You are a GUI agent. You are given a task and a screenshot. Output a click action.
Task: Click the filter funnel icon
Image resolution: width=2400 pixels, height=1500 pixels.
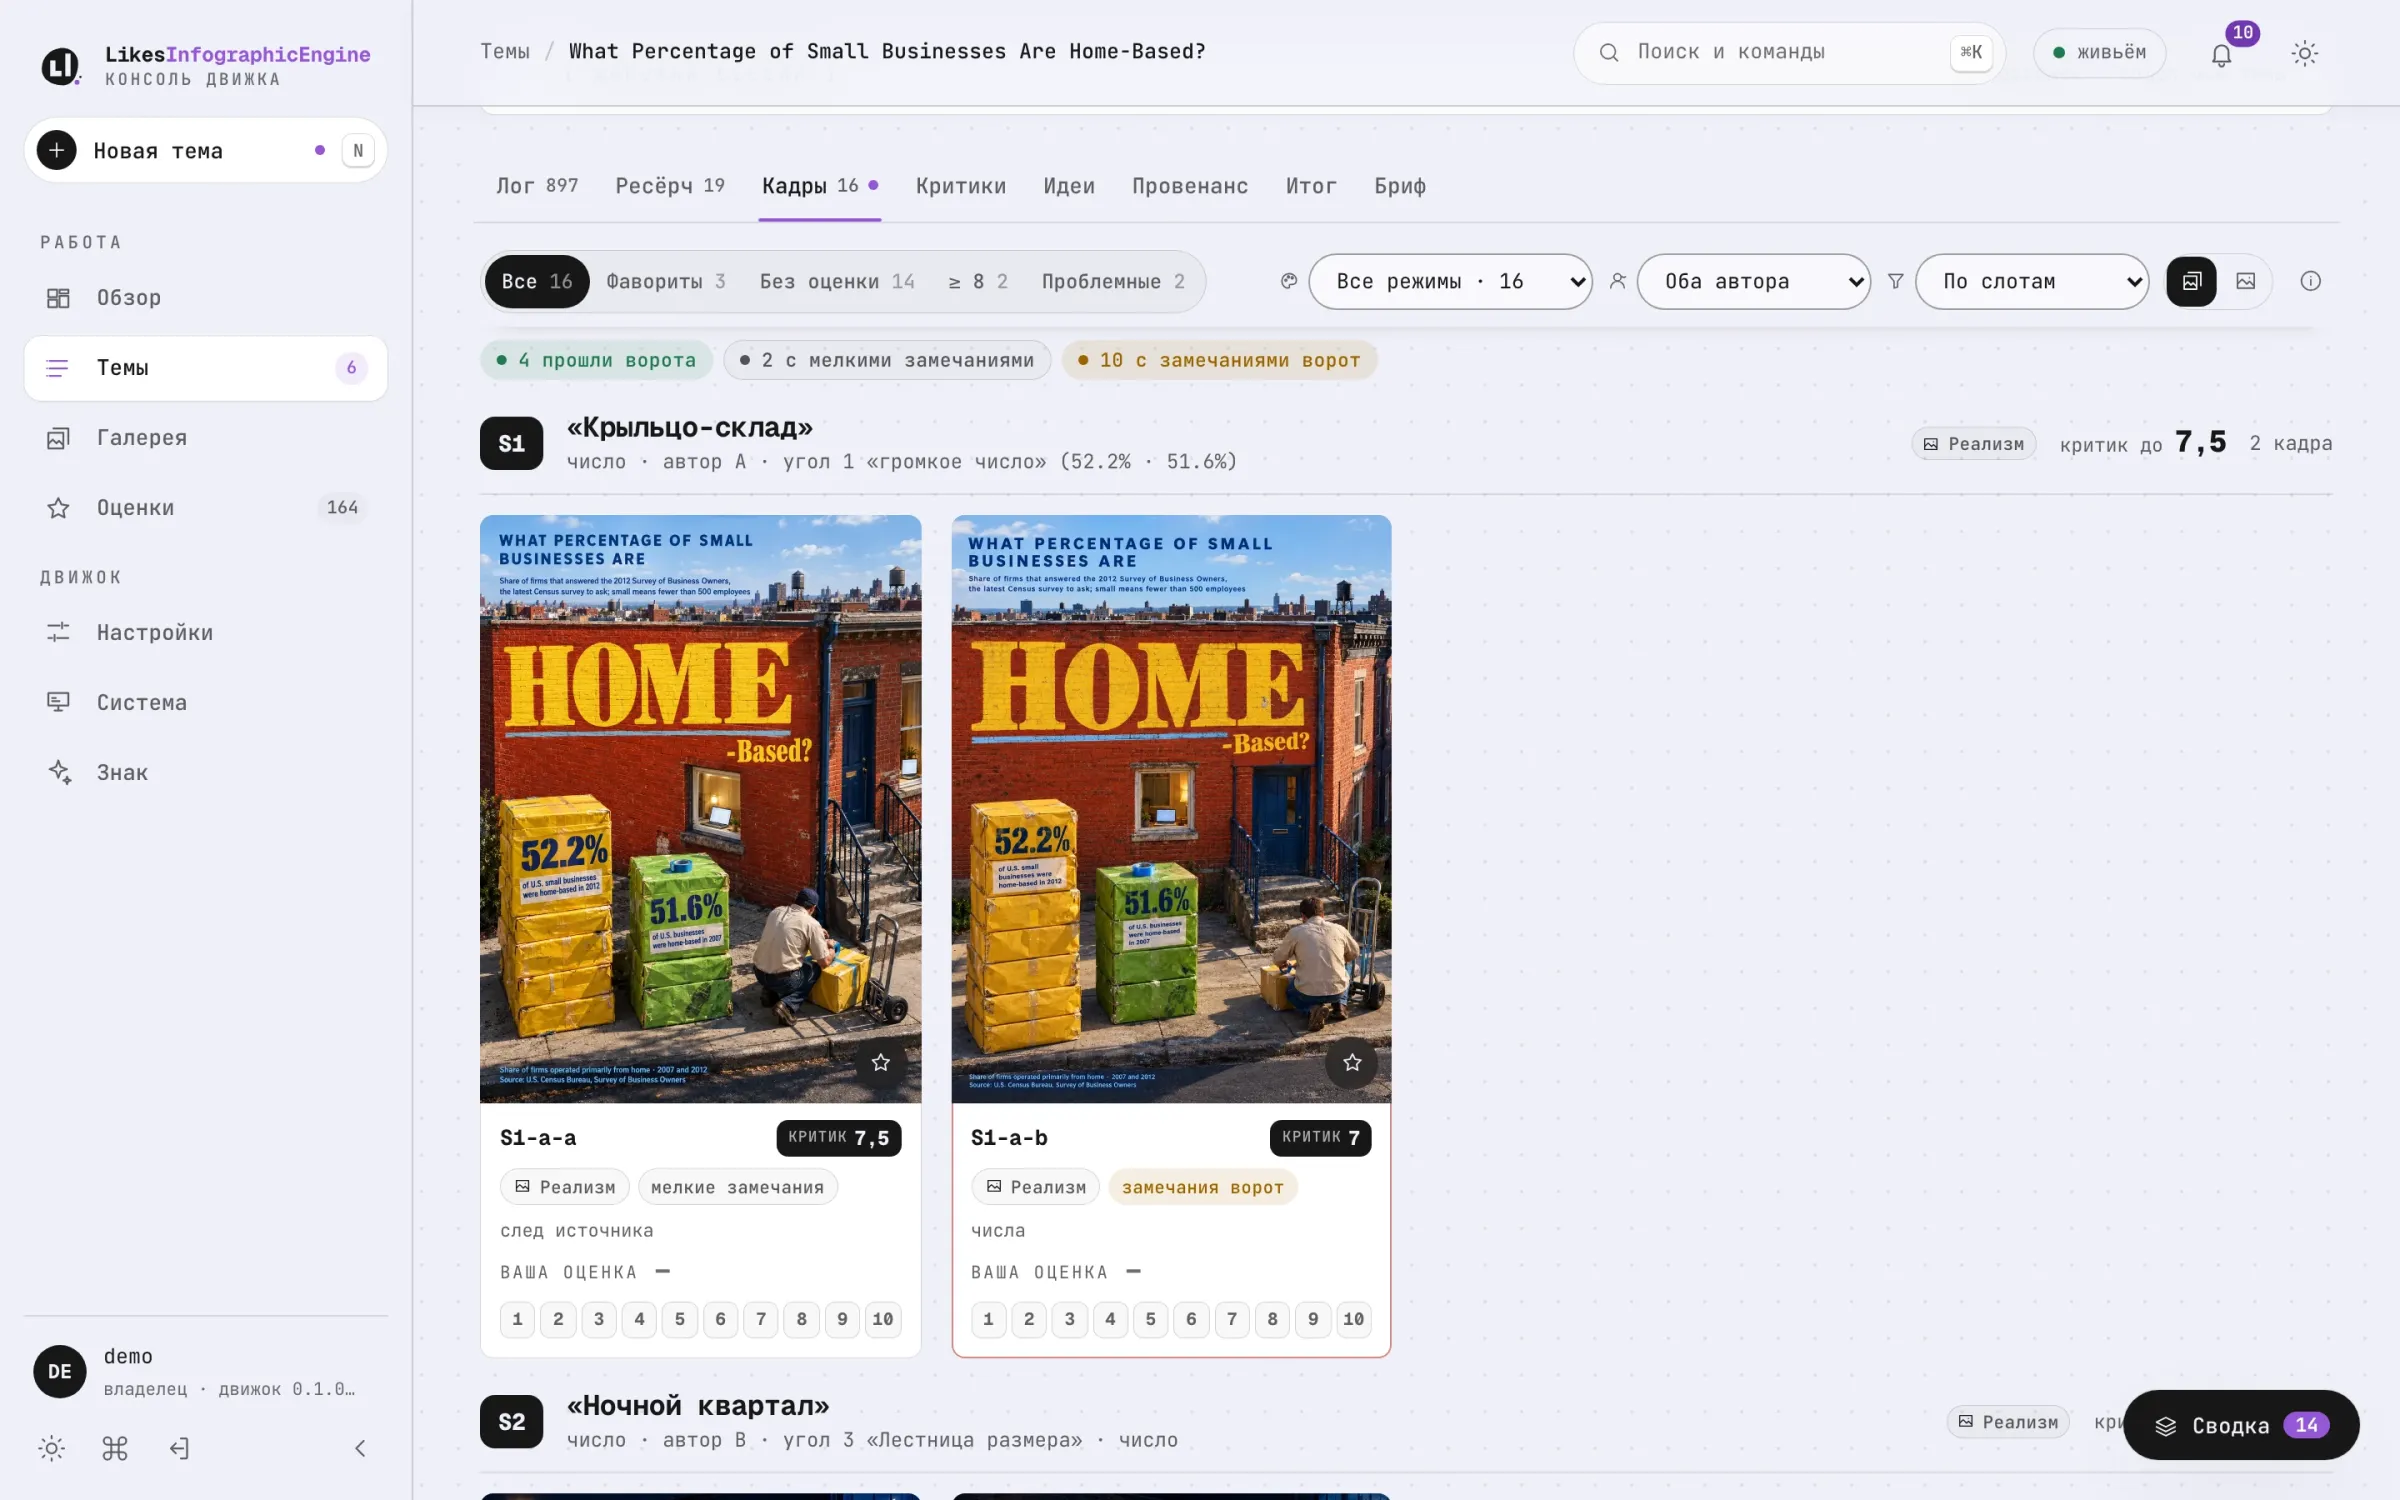tap(1895, 281)
